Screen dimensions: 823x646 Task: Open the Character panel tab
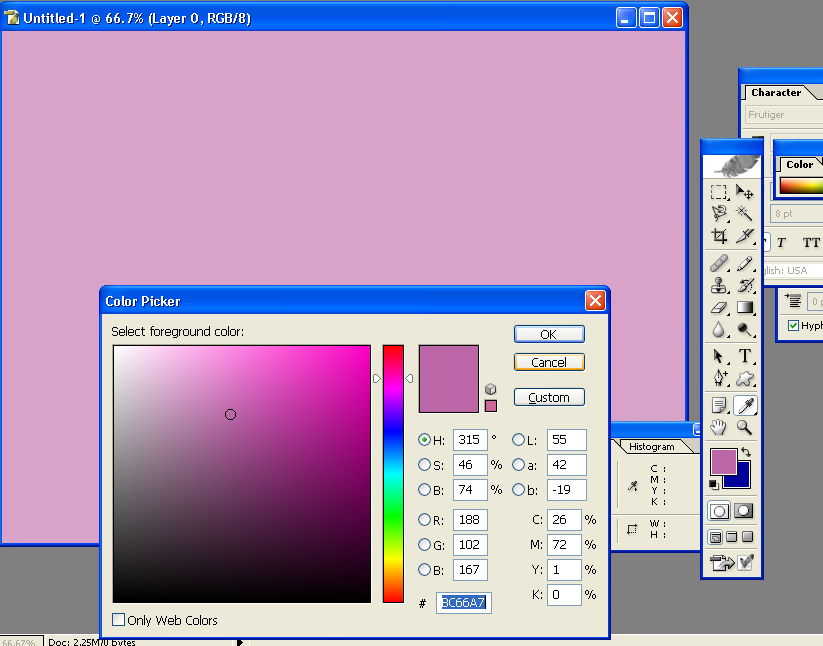point(776,93)
